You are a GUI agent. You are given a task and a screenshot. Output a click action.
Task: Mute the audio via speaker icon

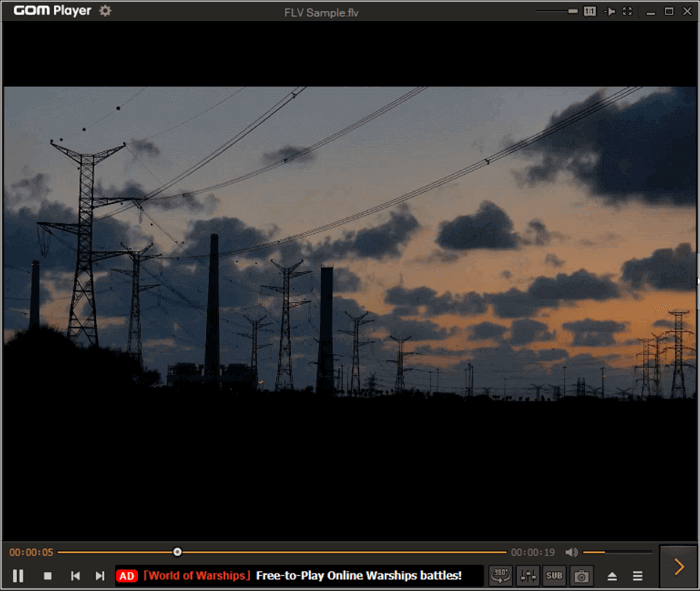click(571, 552)
